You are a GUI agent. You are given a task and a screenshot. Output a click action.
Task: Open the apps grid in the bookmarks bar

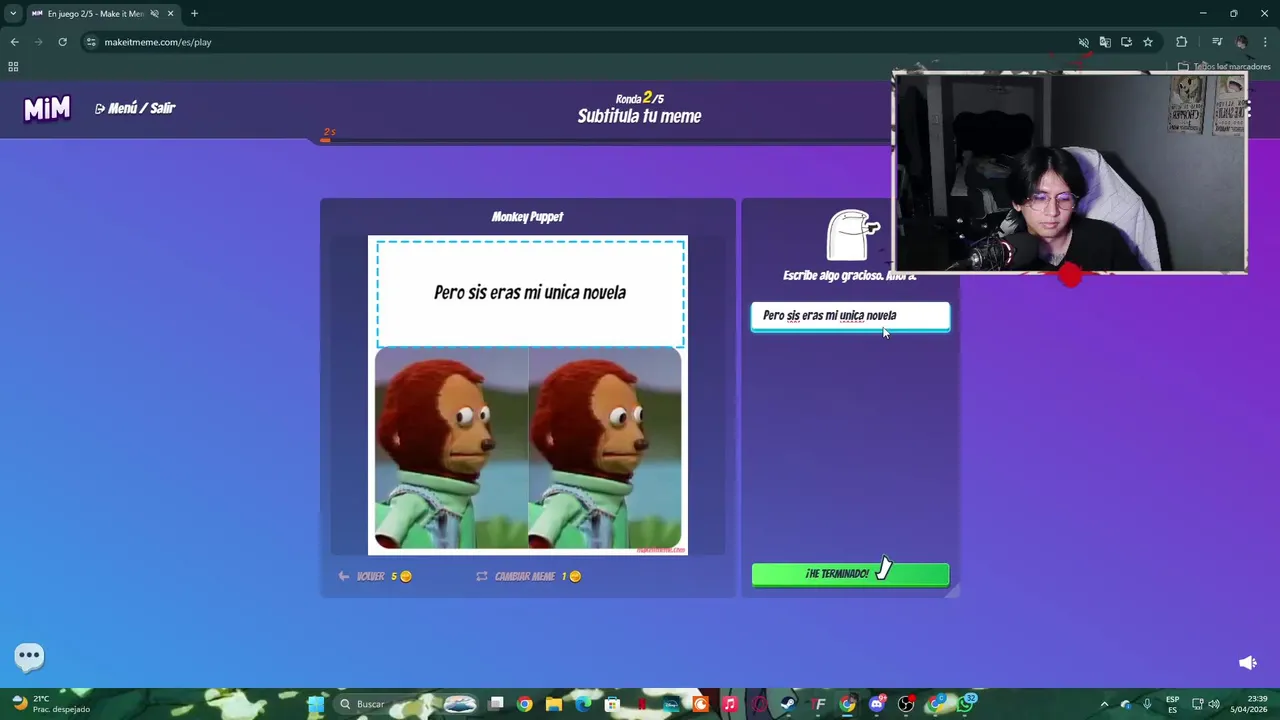pos(13,67)
